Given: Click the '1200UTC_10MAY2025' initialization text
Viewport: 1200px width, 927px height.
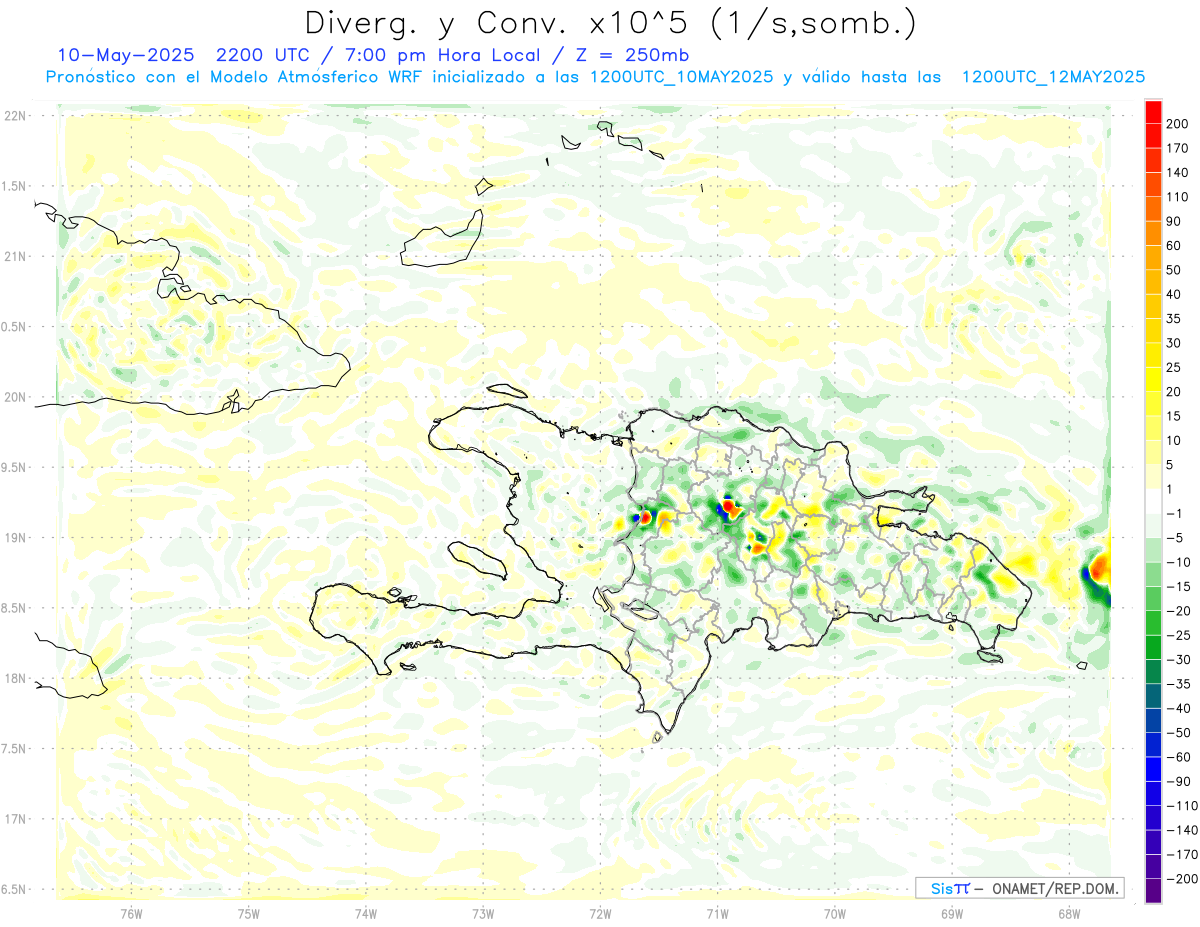Looking at the screenshot, I should [681, 77].
